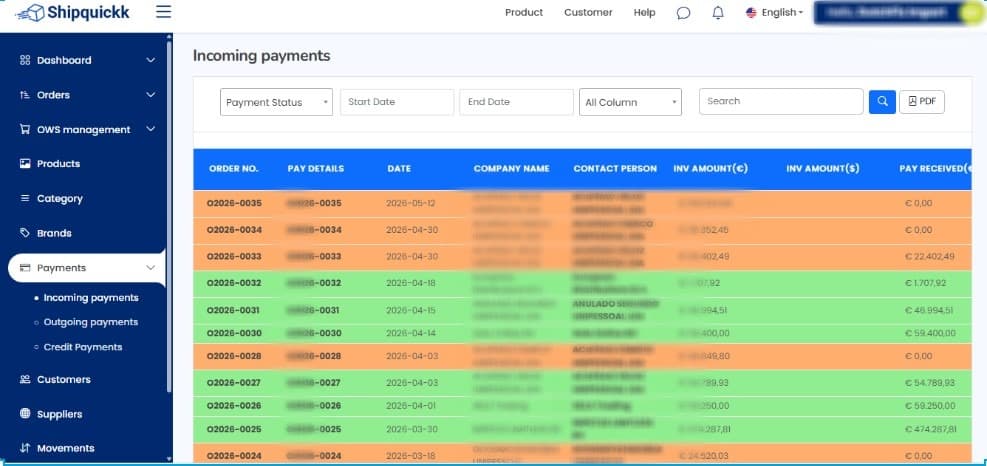Click the OWS management cart icon
Screen dimensions: 987x466
[25, 130]
